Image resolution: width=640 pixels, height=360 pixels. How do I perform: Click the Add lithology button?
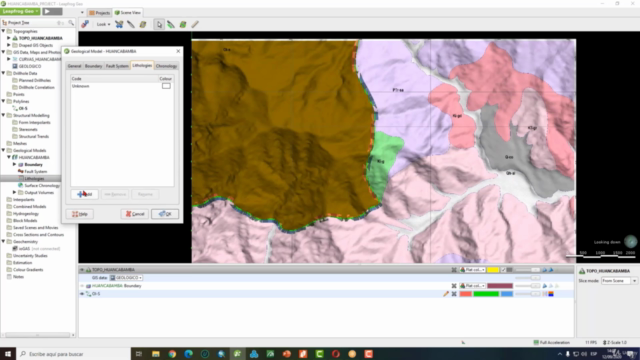click(x=84, y=194)
